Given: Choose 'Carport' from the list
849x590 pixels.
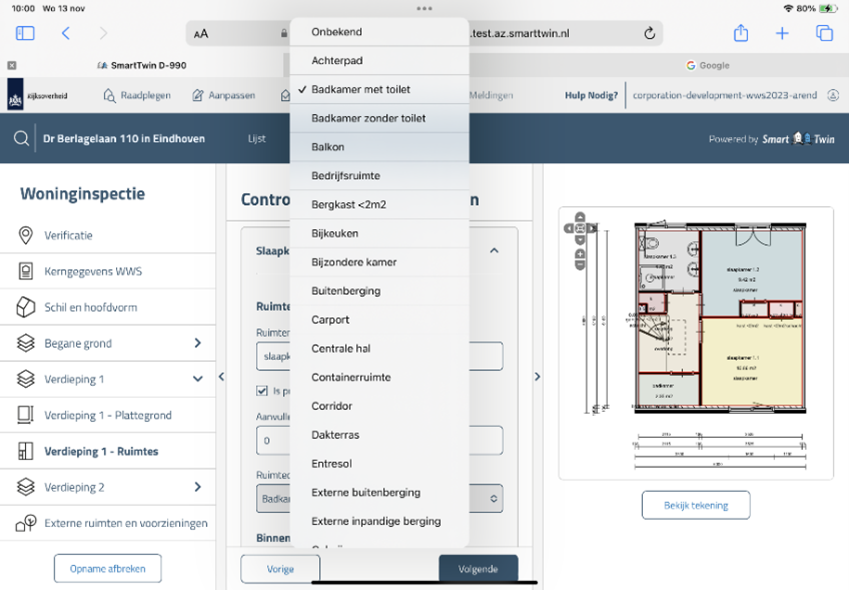Looking at the screenshot, I should (x=330, y=320).
